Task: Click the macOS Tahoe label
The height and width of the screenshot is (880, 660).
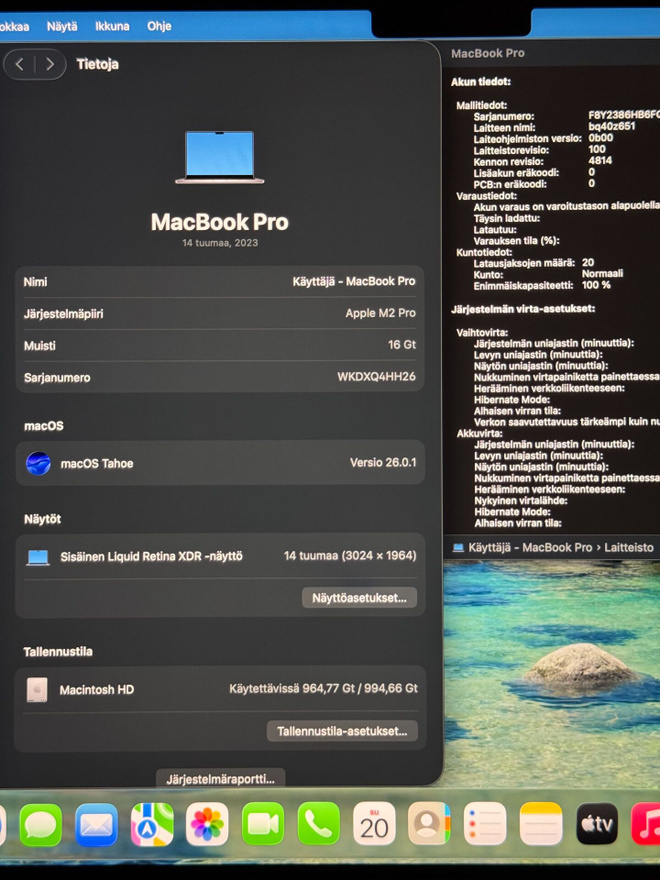Action: [x=97, y=464]
